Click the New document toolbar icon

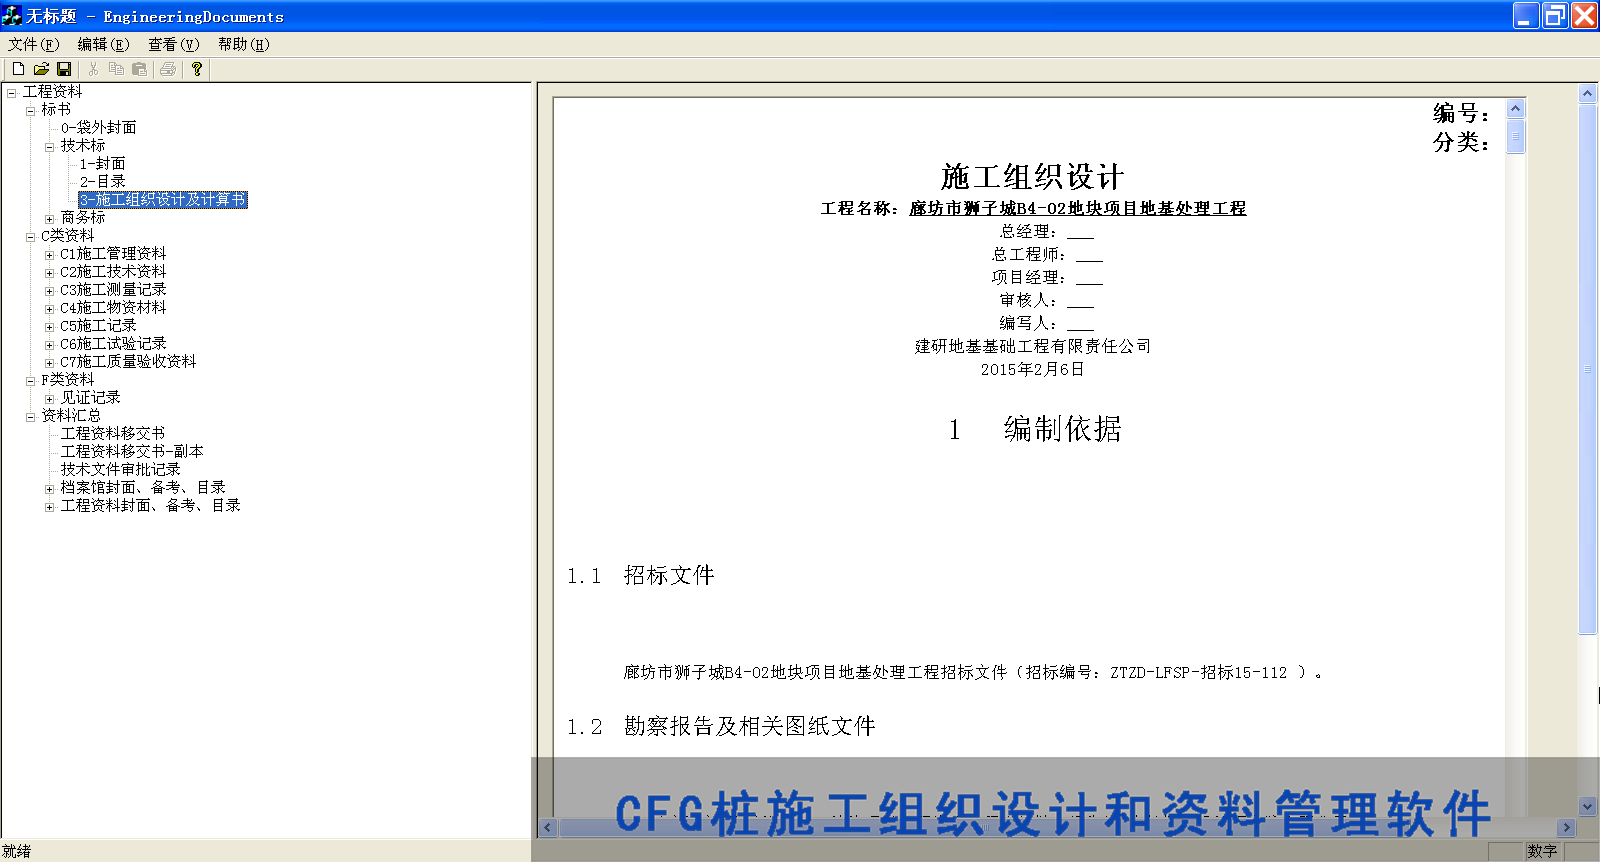point(18,69)
